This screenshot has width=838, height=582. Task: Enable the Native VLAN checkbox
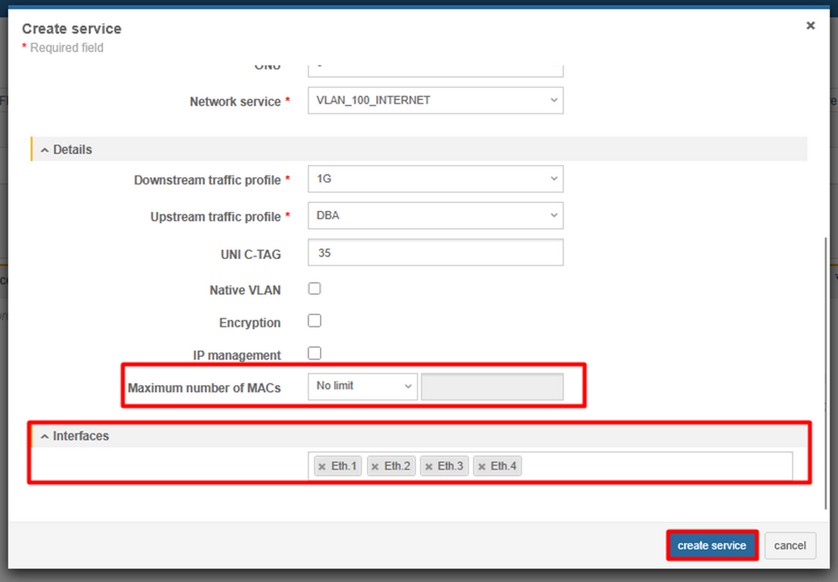coord(314,289)
